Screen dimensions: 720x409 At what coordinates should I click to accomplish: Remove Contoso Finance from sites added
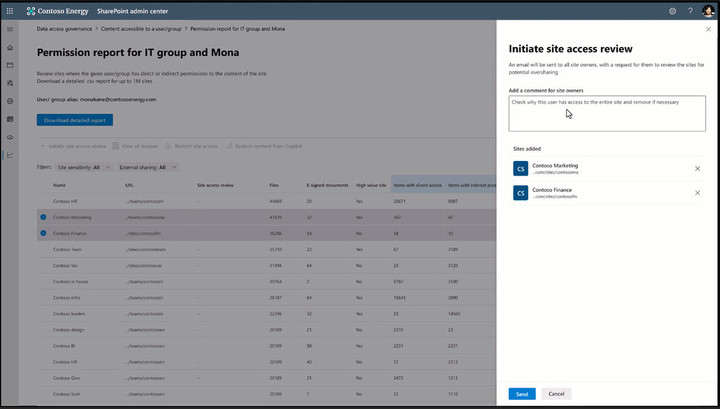pyautogui.click(x=697, y=193)
